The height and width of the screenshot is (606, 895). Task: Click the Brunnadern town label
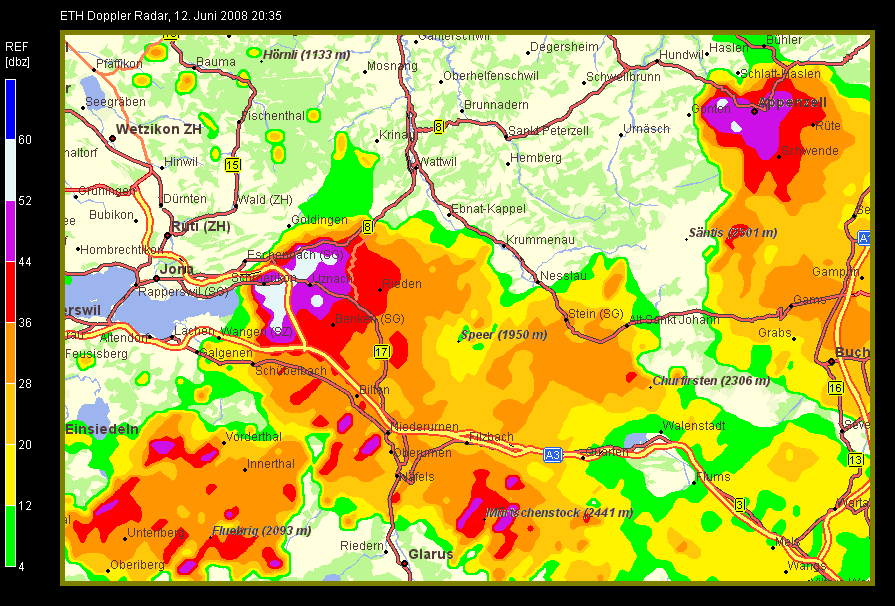pyautogui.click(x=496, y=105)
